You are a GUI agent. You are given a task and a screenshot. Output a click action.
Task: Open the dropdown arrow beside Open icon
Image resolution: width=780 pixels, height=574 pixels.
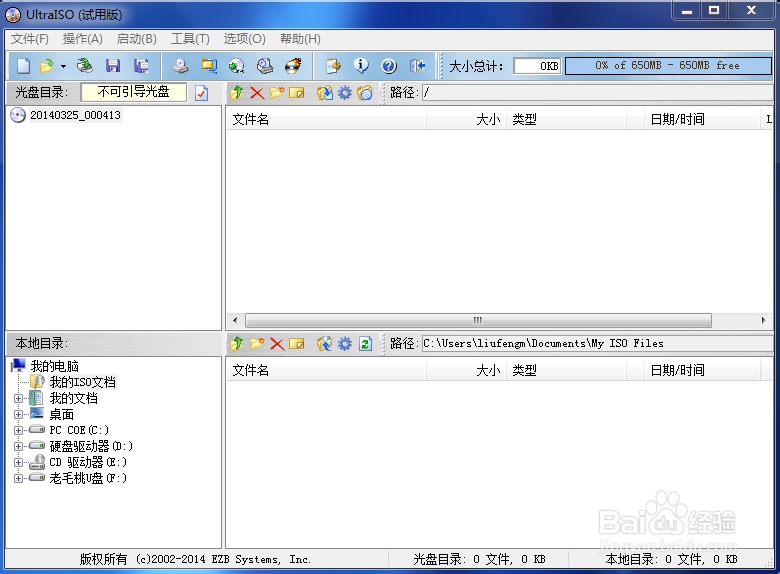click(63, 66)
